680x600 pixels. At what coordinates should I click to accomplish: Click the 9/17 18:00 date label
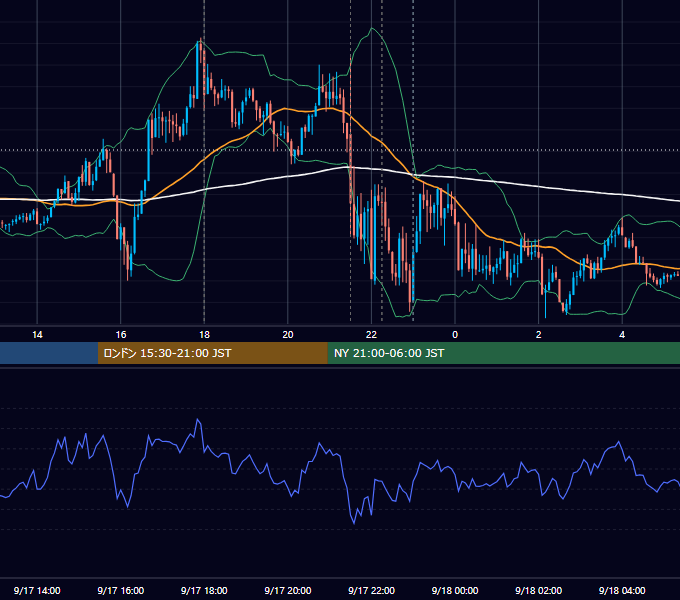[204, 590]
